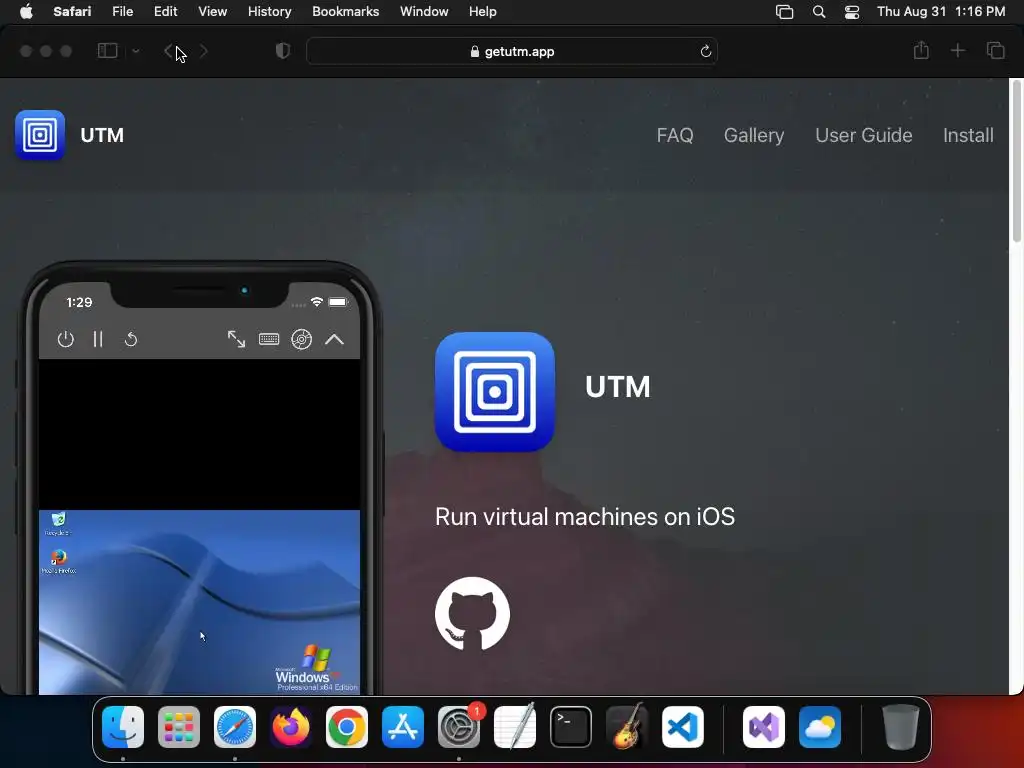Click the UTM header title text
This screenshot has height=768, width=1024.
102,135
